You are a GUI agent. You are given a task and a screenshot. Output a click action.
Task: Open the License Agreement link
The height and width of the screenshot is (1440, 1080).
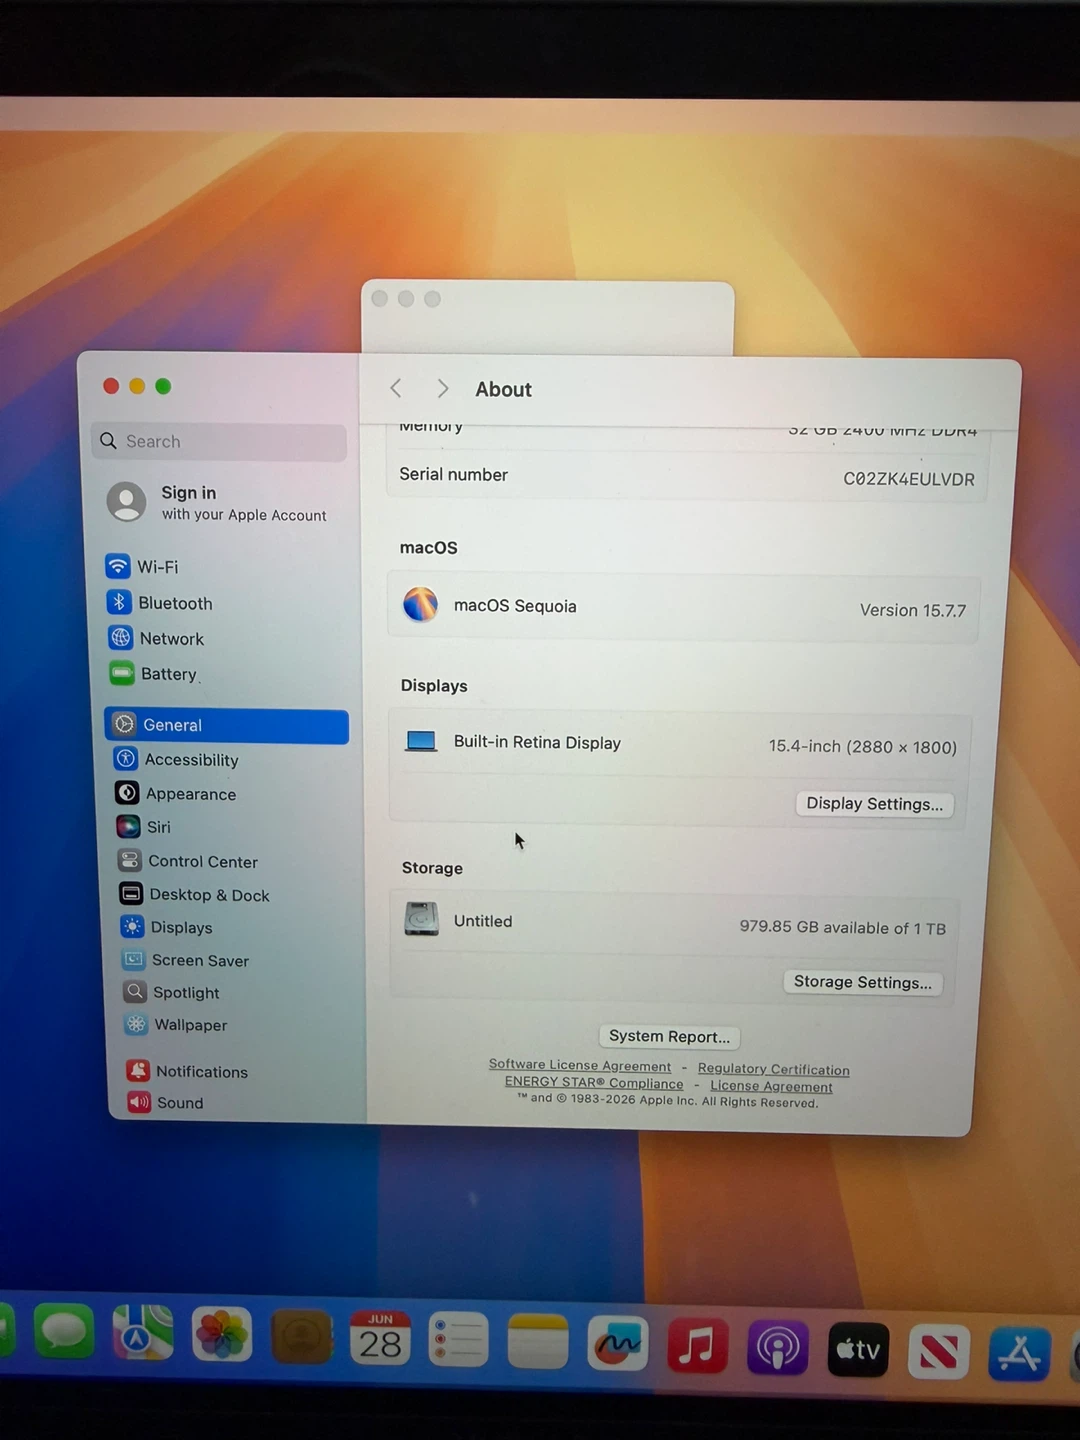tap(771, 1086)
